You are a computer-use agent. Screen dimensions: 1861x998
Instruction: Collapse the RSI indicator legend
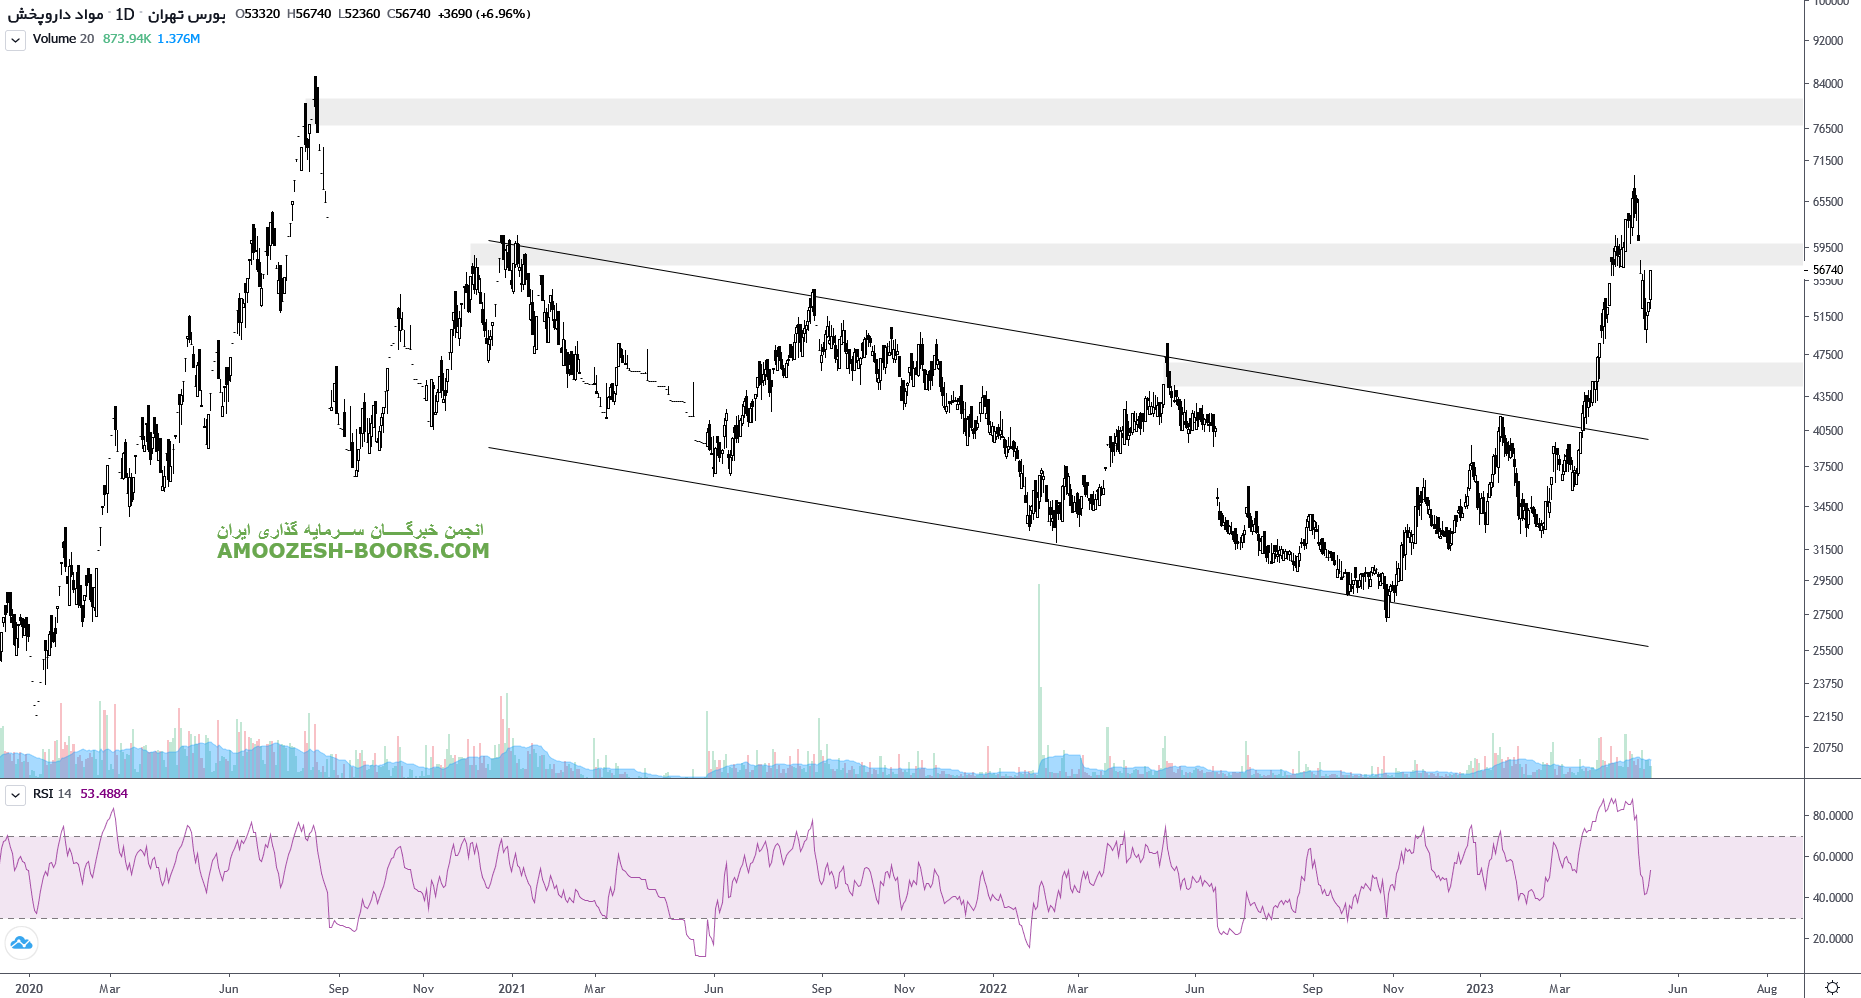pyautogui.click(x=15, y=795)
